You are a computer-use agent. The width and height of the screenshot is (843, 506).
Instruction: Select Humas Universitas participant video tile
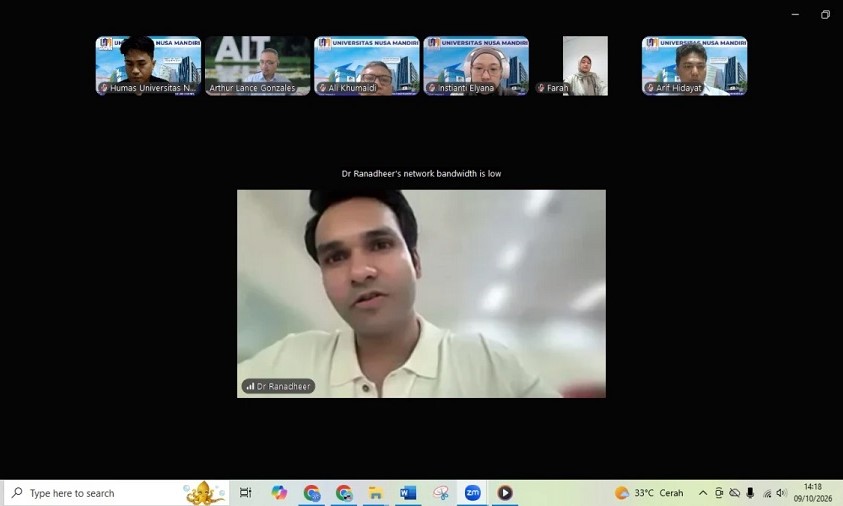(148, 66)
